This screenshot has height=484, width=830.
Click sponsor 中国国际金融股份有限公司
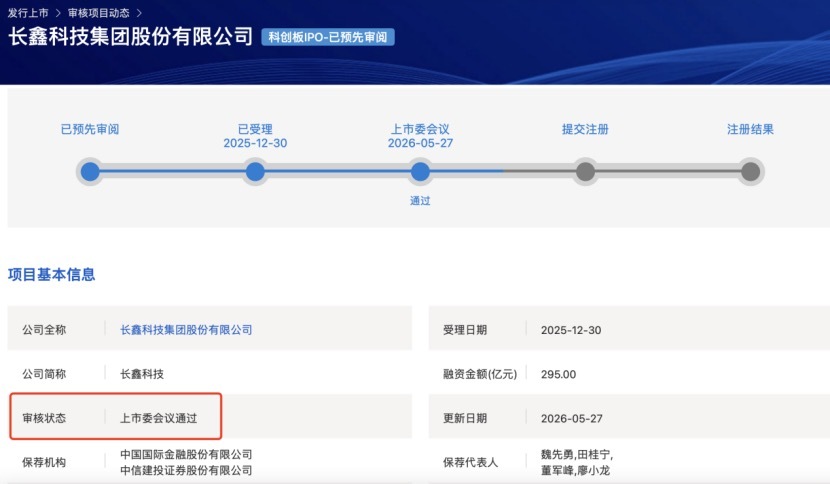click(186, 454)
